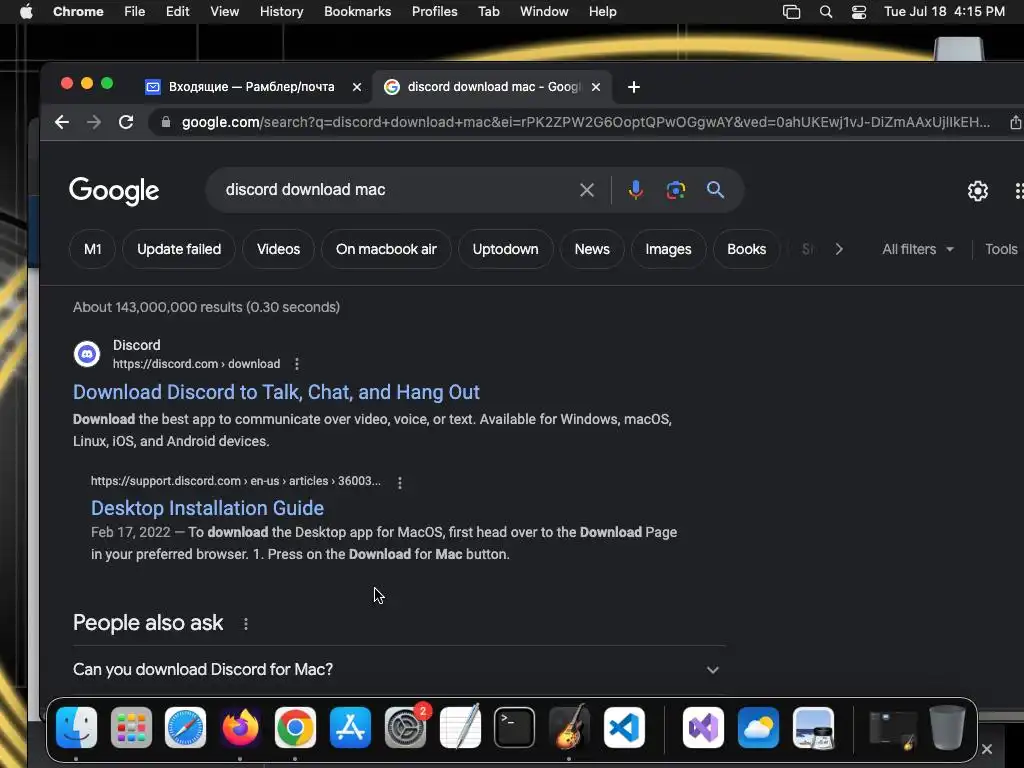Launch Safari from the Dock
The image size is (1024, 768).
click(x=185, y=728)
